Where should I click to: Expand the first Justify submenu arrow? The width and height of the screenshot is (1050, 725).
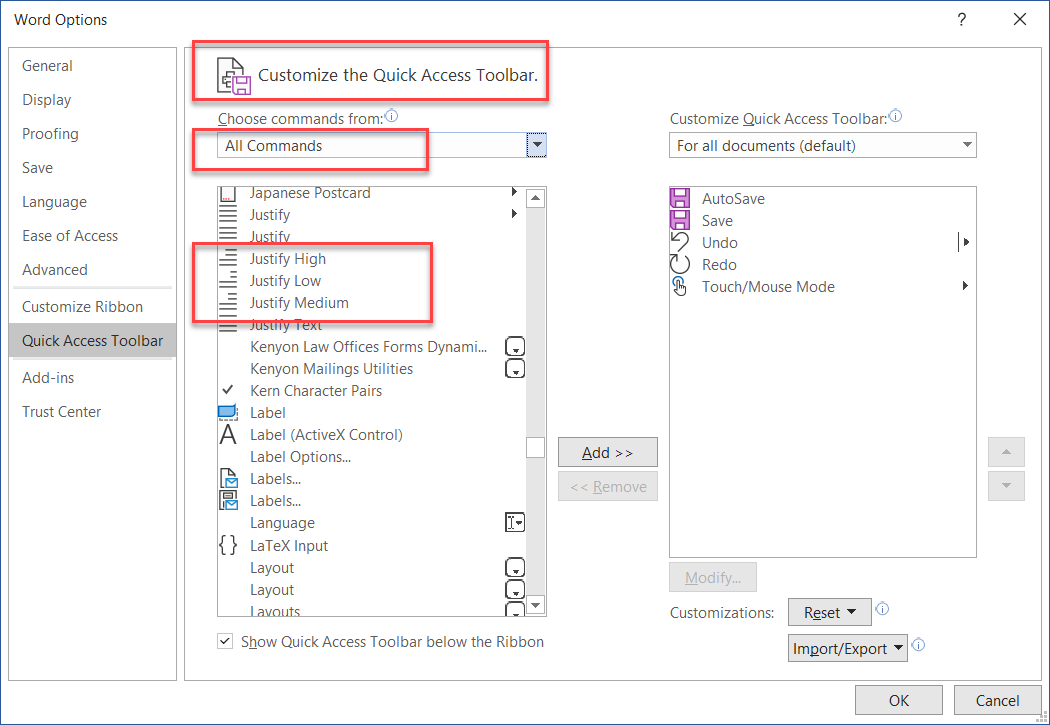[x=514, y=214]
